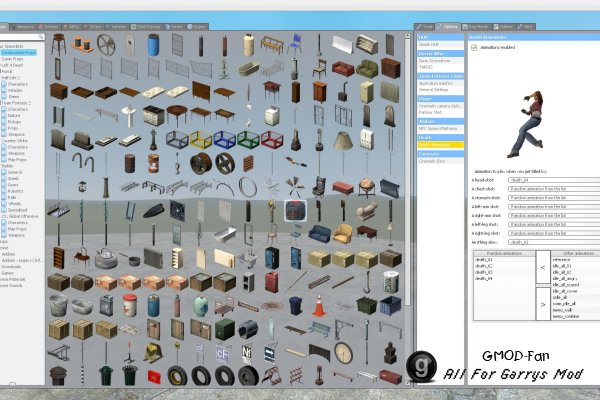Select the black wood stove prop

coord(343,92)
